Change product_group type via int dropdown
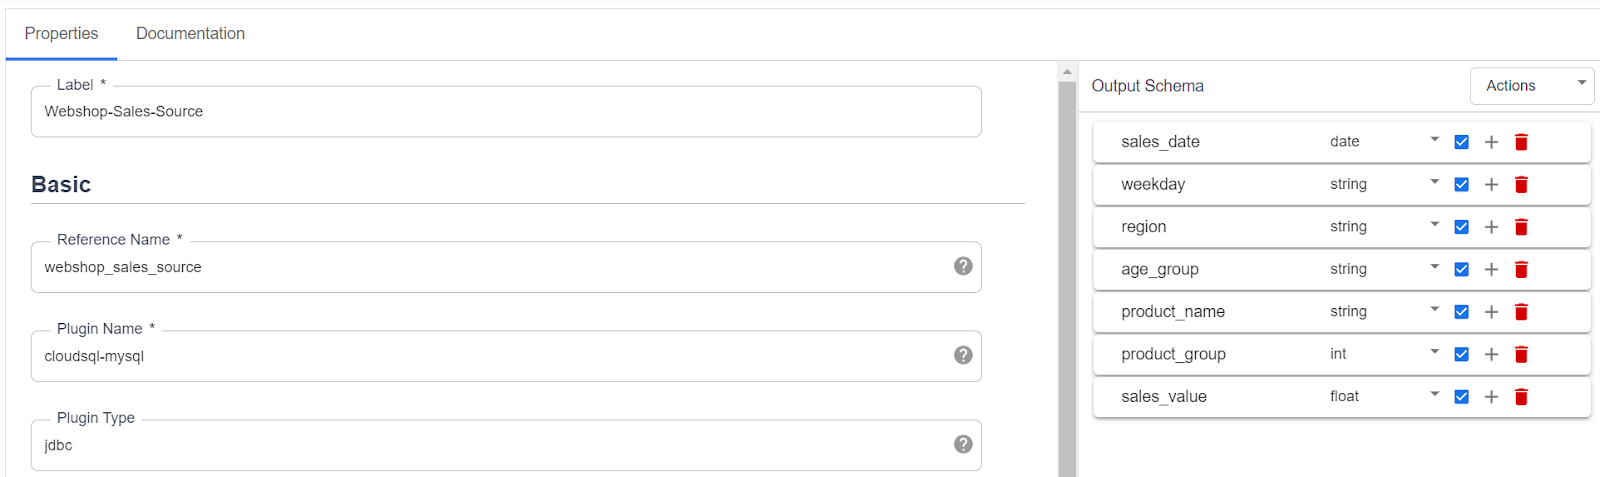Screen dimensions: 1600x477 click(1384, 354)
